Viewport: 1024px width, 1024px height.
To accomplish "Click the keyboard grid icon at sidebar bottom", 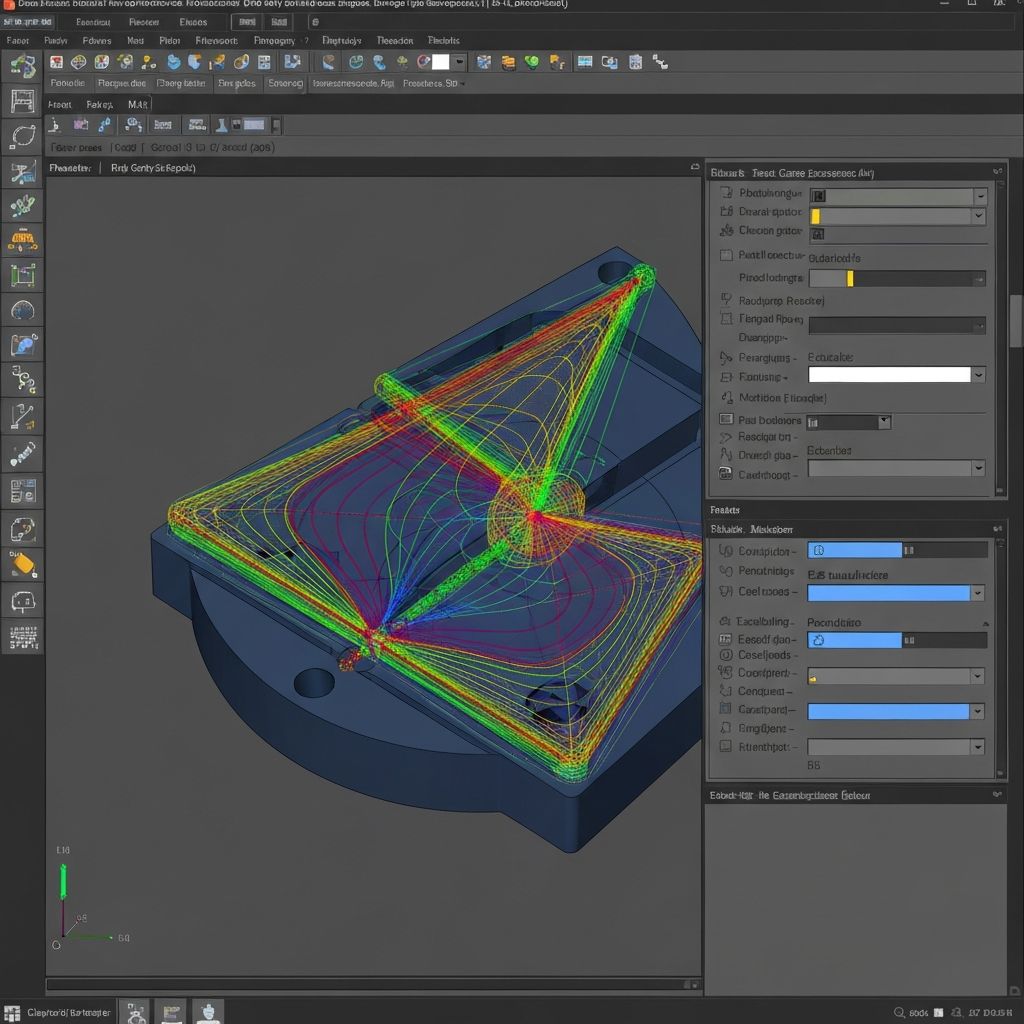I will (22, 635).
